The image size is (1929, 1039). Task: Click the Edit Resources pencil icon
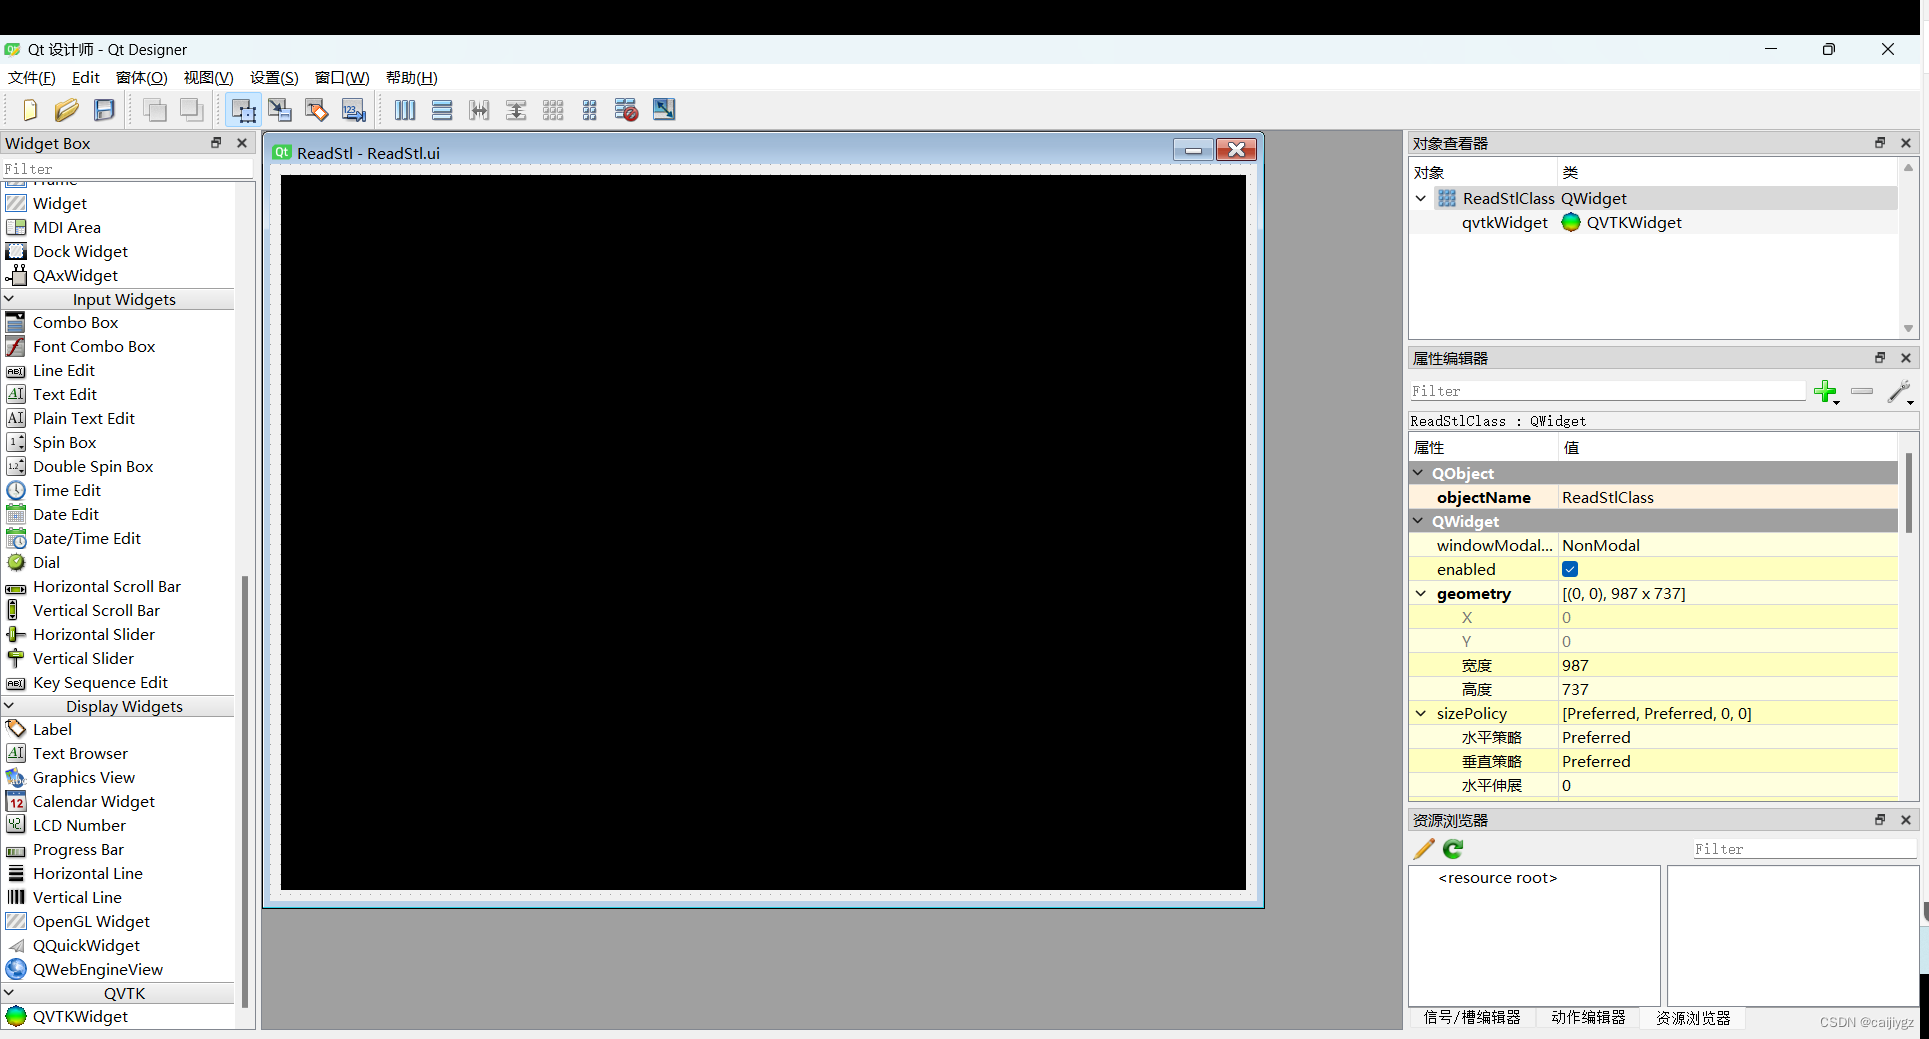pos(1422,848)
